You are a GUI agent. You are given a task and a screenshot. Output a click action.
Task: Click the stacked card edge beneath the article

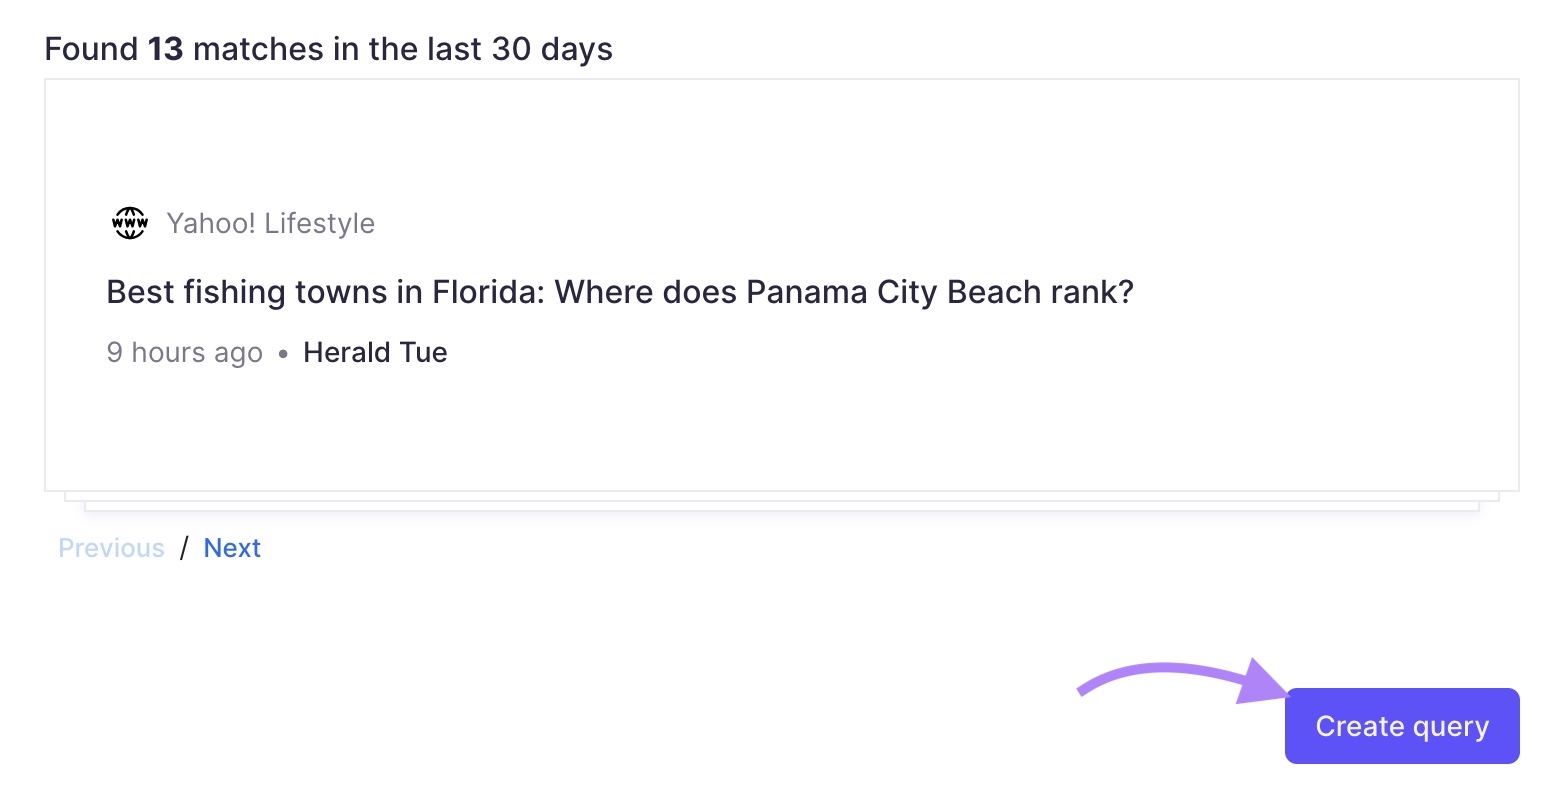point(780,503)
